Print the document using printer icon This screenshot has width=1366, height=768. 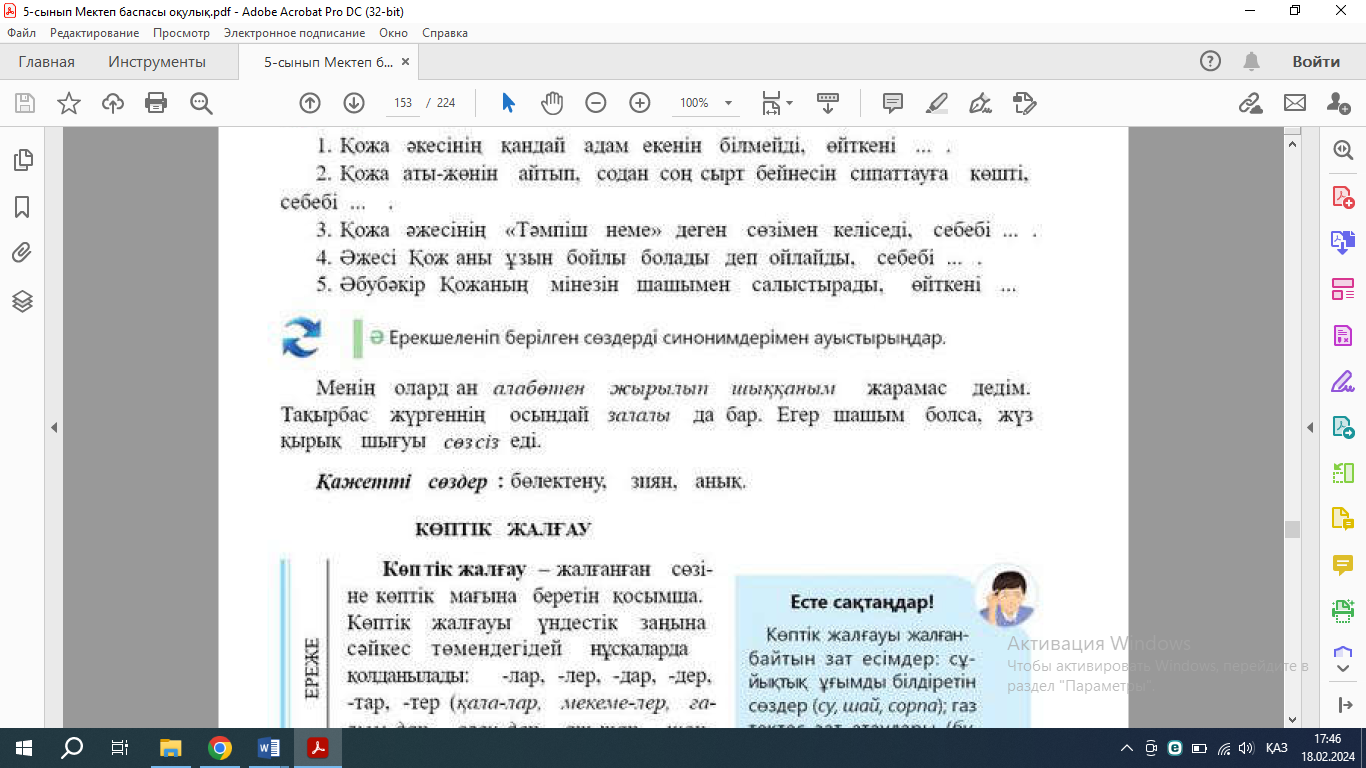pos(156,103)
